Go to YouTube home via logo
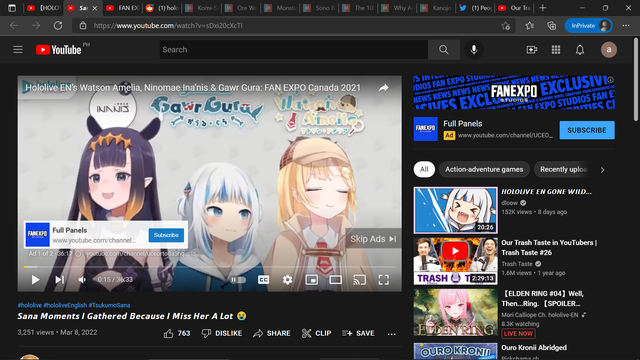The width and height of the screenshot is (640, 360). coord(58,50)
